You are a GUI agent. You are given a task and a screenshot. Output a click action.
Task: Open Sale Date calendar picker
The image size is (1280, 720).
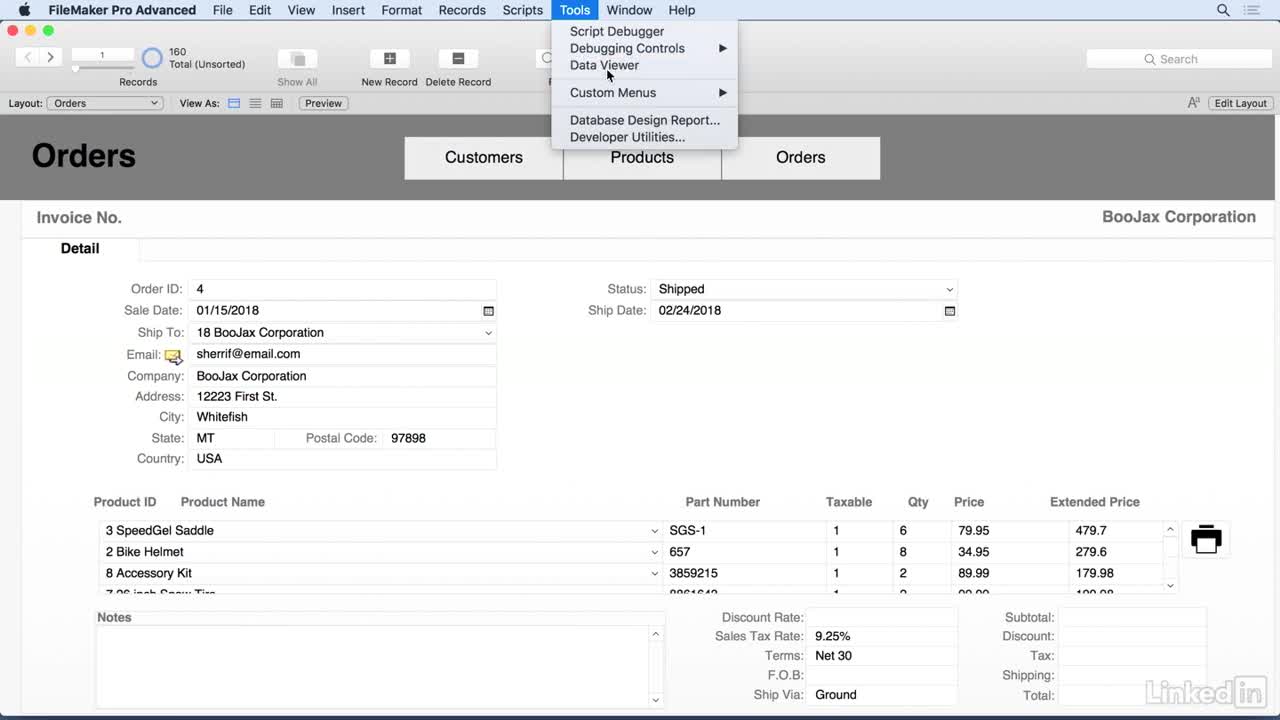[x=488, y=311]
